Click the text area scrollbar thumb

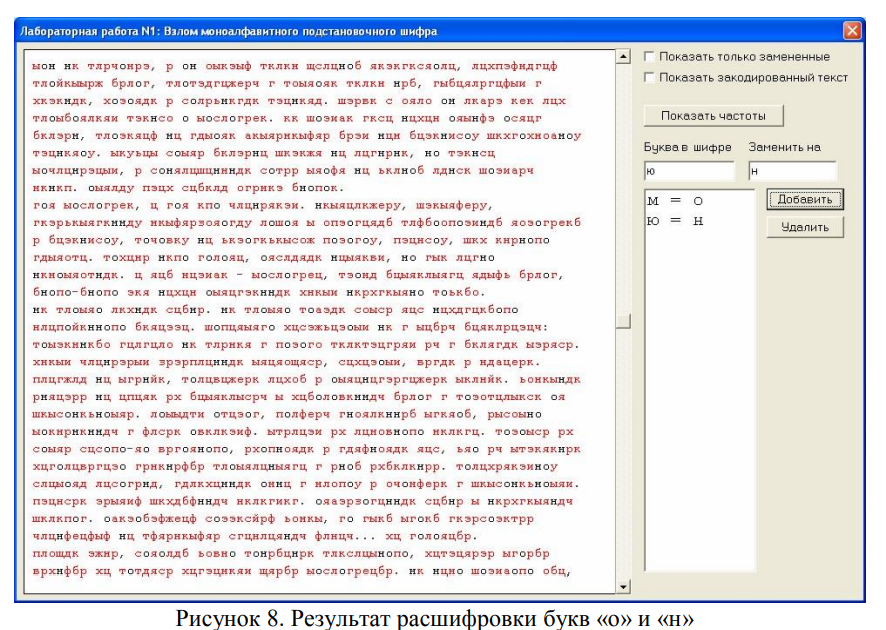(x=624, y=321)
